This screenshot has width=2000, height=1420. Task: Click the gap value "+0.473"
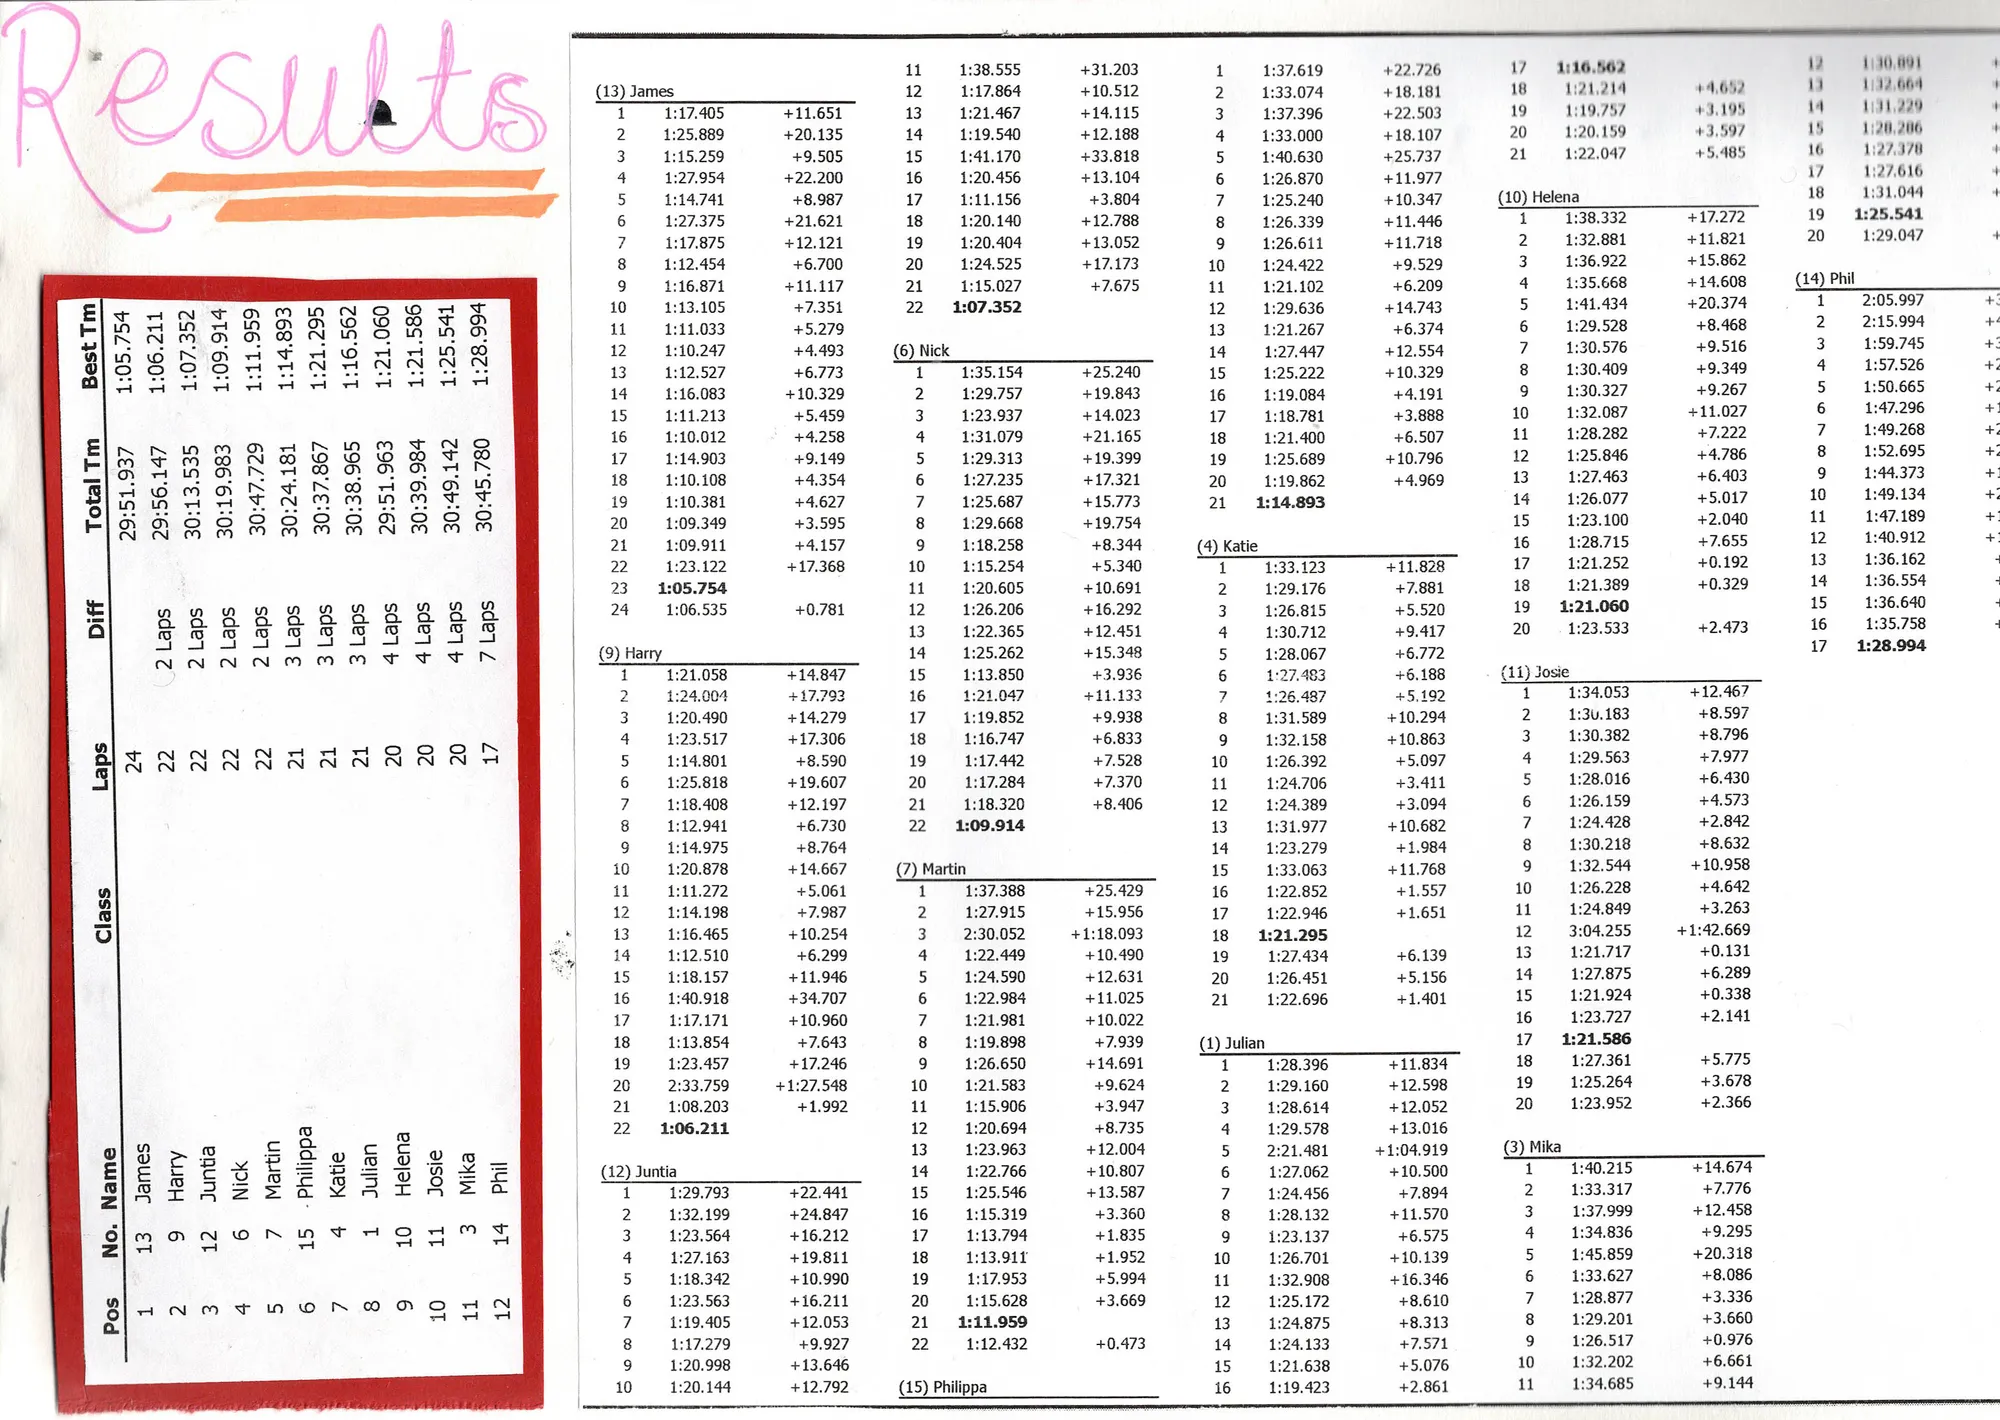(x=1120, y=1343)
